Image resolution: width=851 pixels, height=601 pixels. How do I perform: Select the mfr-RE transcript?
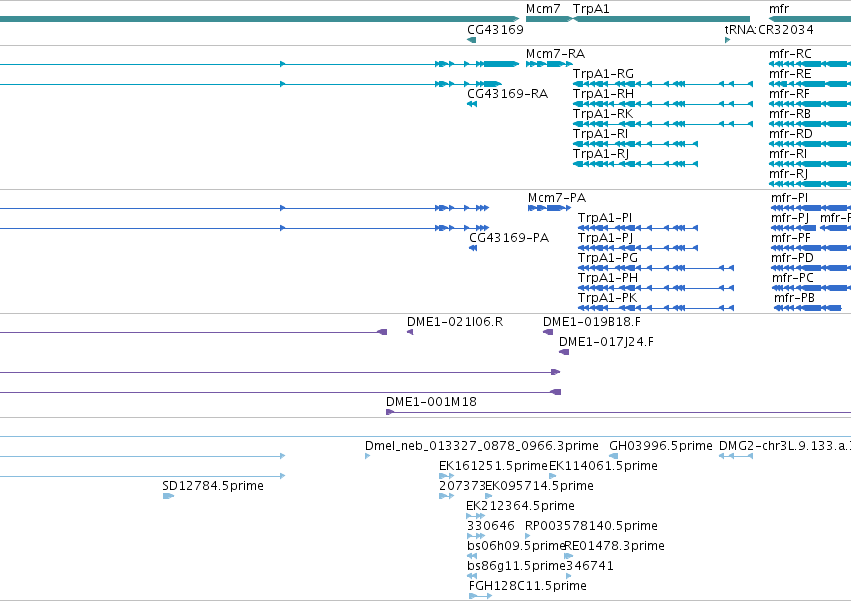coord(810,84)
